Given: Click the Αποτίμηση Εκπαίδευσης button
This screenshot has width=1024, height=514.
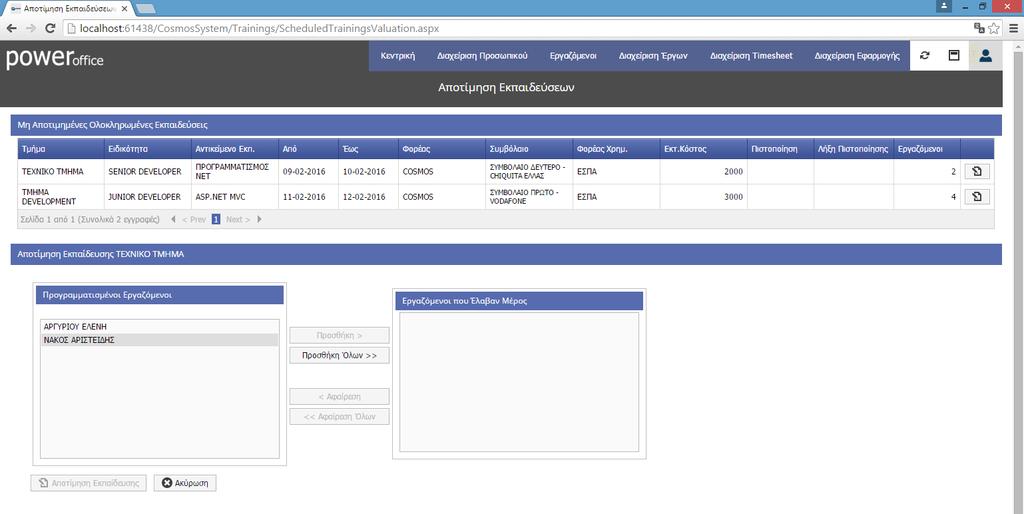Looking at the screenshot, I should click(x=89, y=483).
